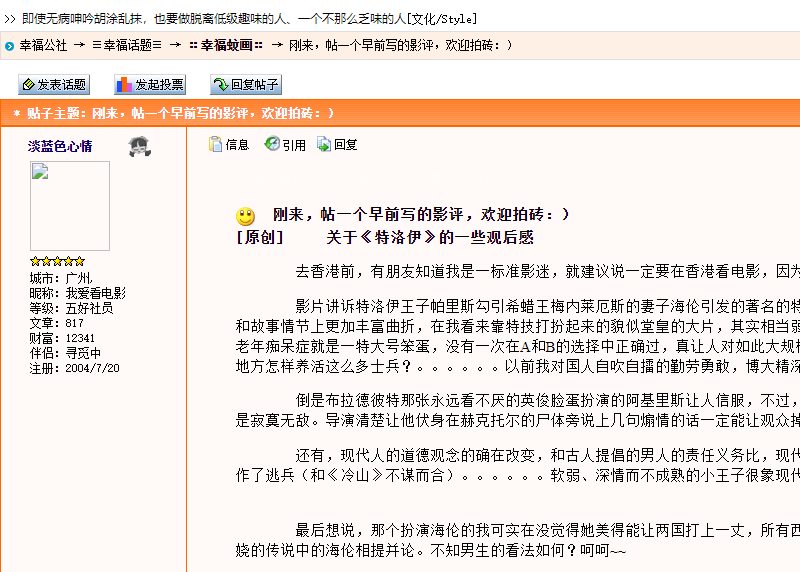The image size is (800, 572).
Task: Click the 回复 reply icon in post
Action: tap(324, 144)
